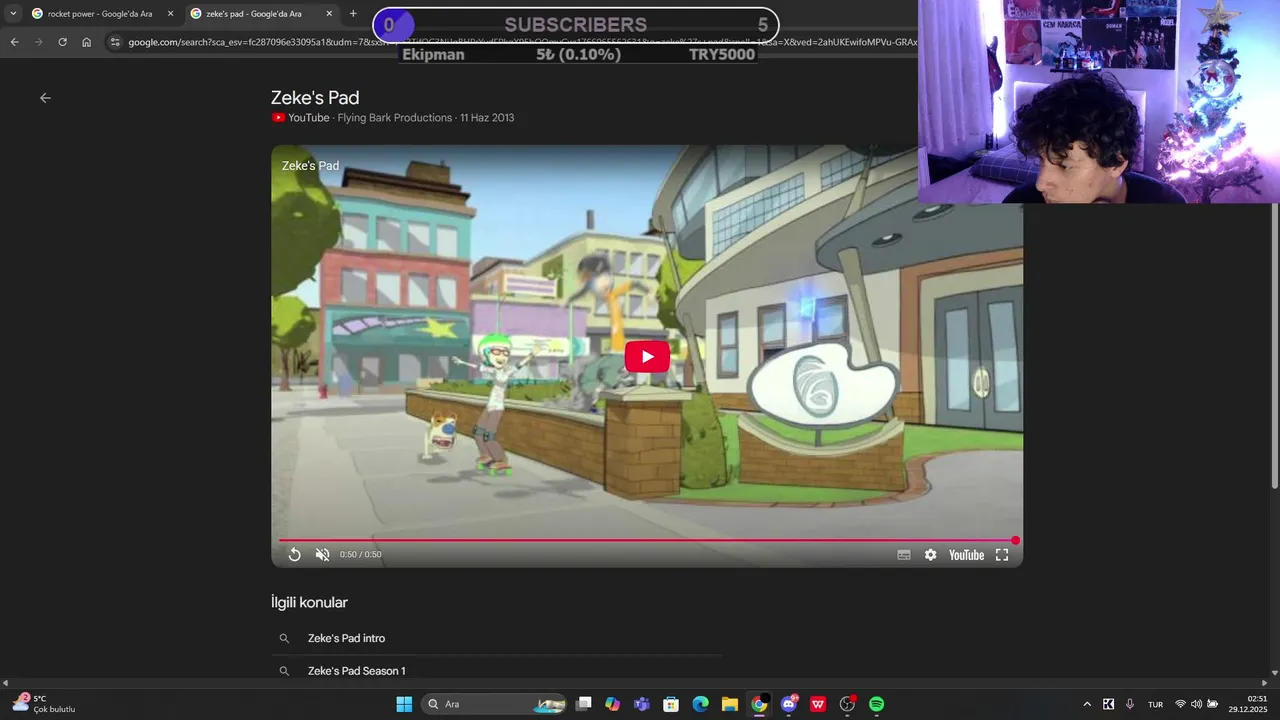Open Microsoft Teams from taskbar
Viewport: 1280px width, 720px height.
point(642,704)
